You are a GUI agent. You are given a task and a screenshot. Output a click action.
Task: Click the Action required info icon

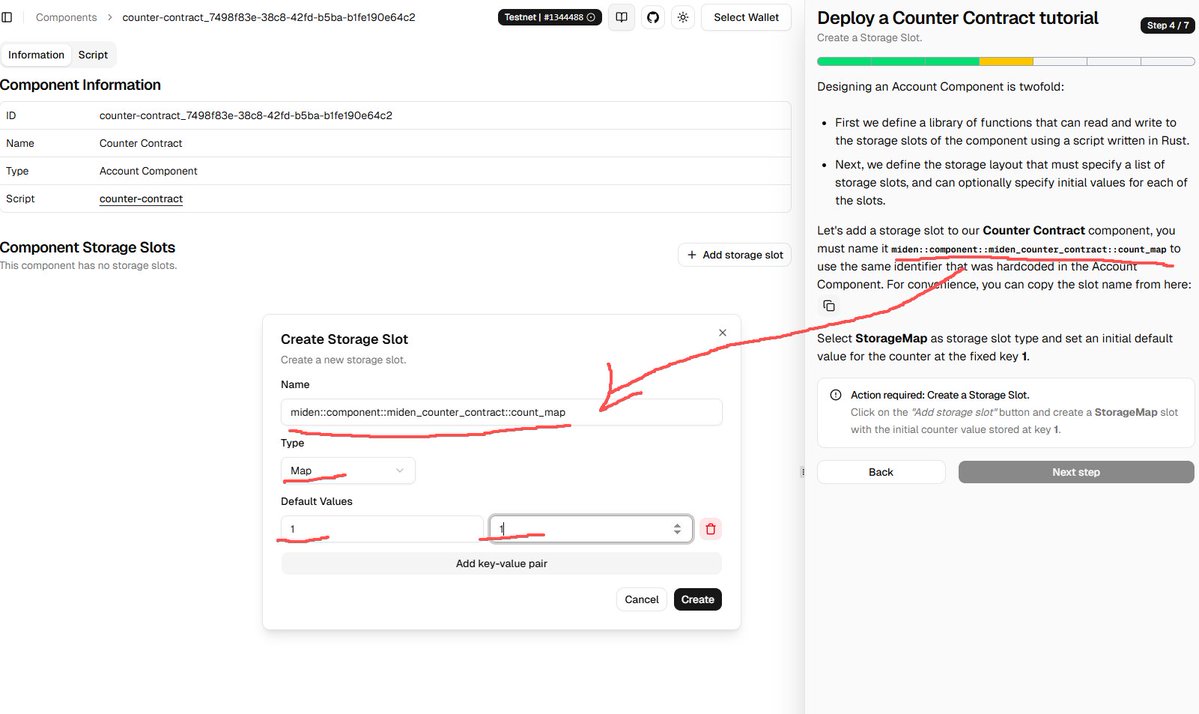tap(836, 395)
